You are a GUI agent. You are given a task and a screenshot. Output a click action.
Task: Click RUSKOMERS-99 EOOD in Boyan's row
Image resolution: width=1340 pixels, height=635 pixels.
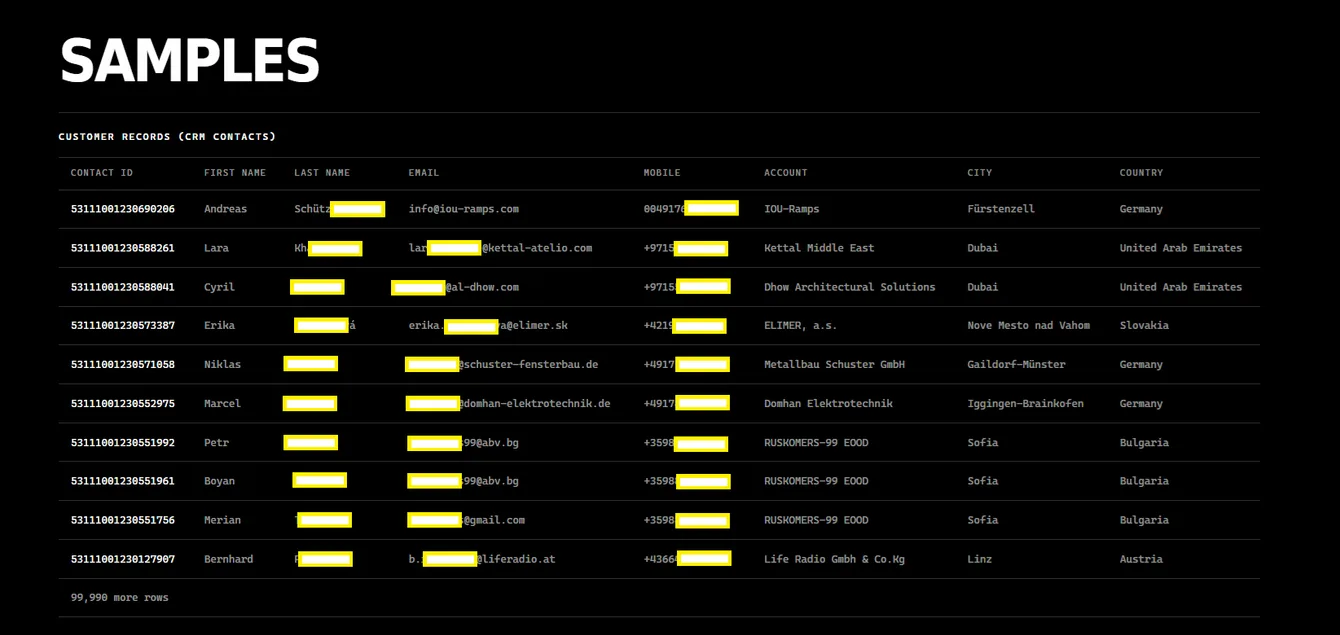[816, 481]
